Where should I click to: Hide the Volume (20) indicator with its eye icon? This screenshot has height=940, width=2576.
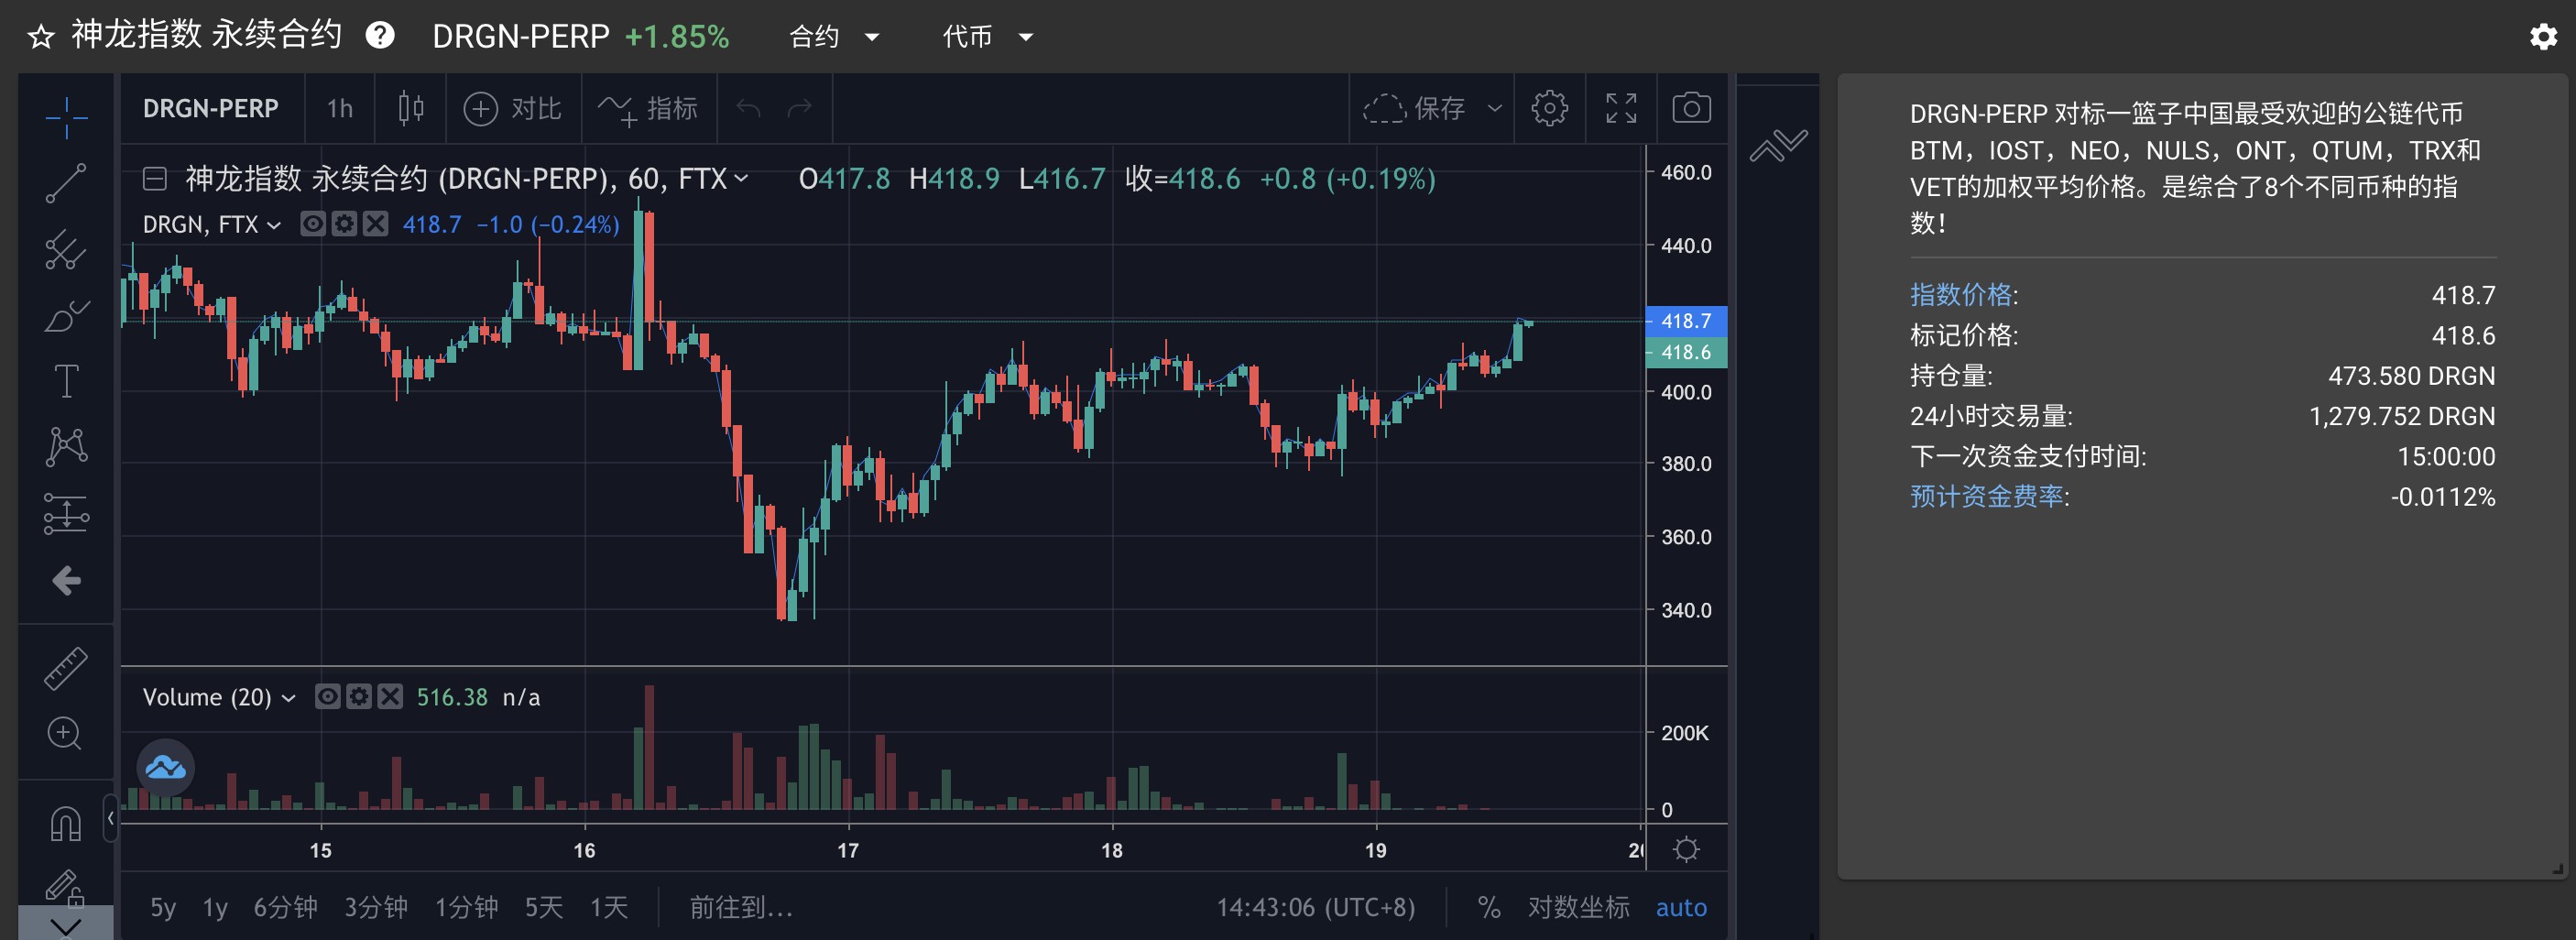click(x=327, y=697)
